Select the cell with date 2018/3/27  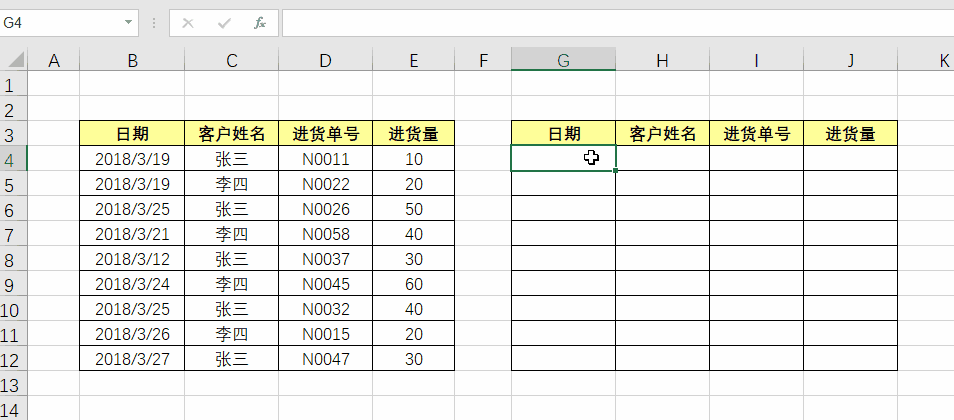click(x=132, y=359)
